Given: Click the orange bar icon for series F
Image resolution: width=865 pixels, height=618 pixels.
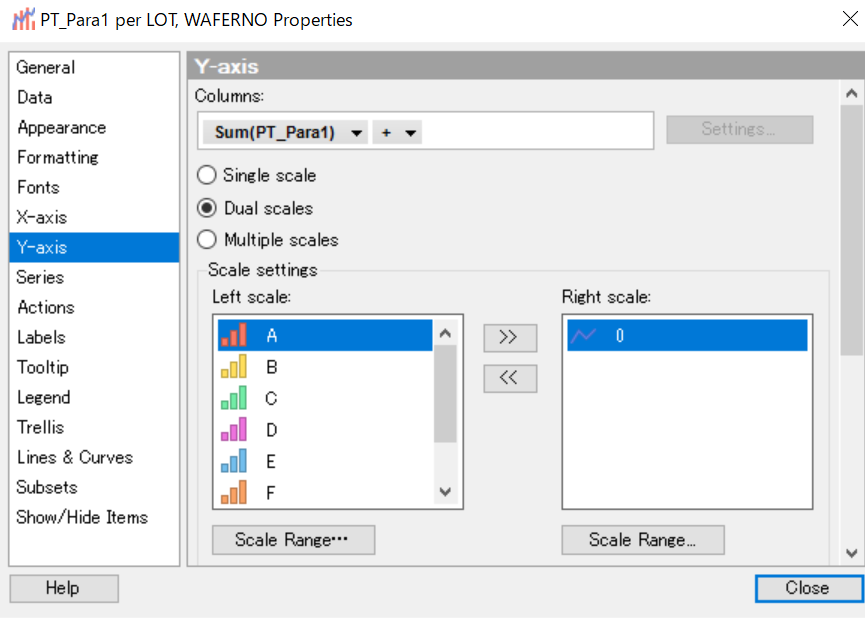Looking at the screenshot, I should coord(233,492).
